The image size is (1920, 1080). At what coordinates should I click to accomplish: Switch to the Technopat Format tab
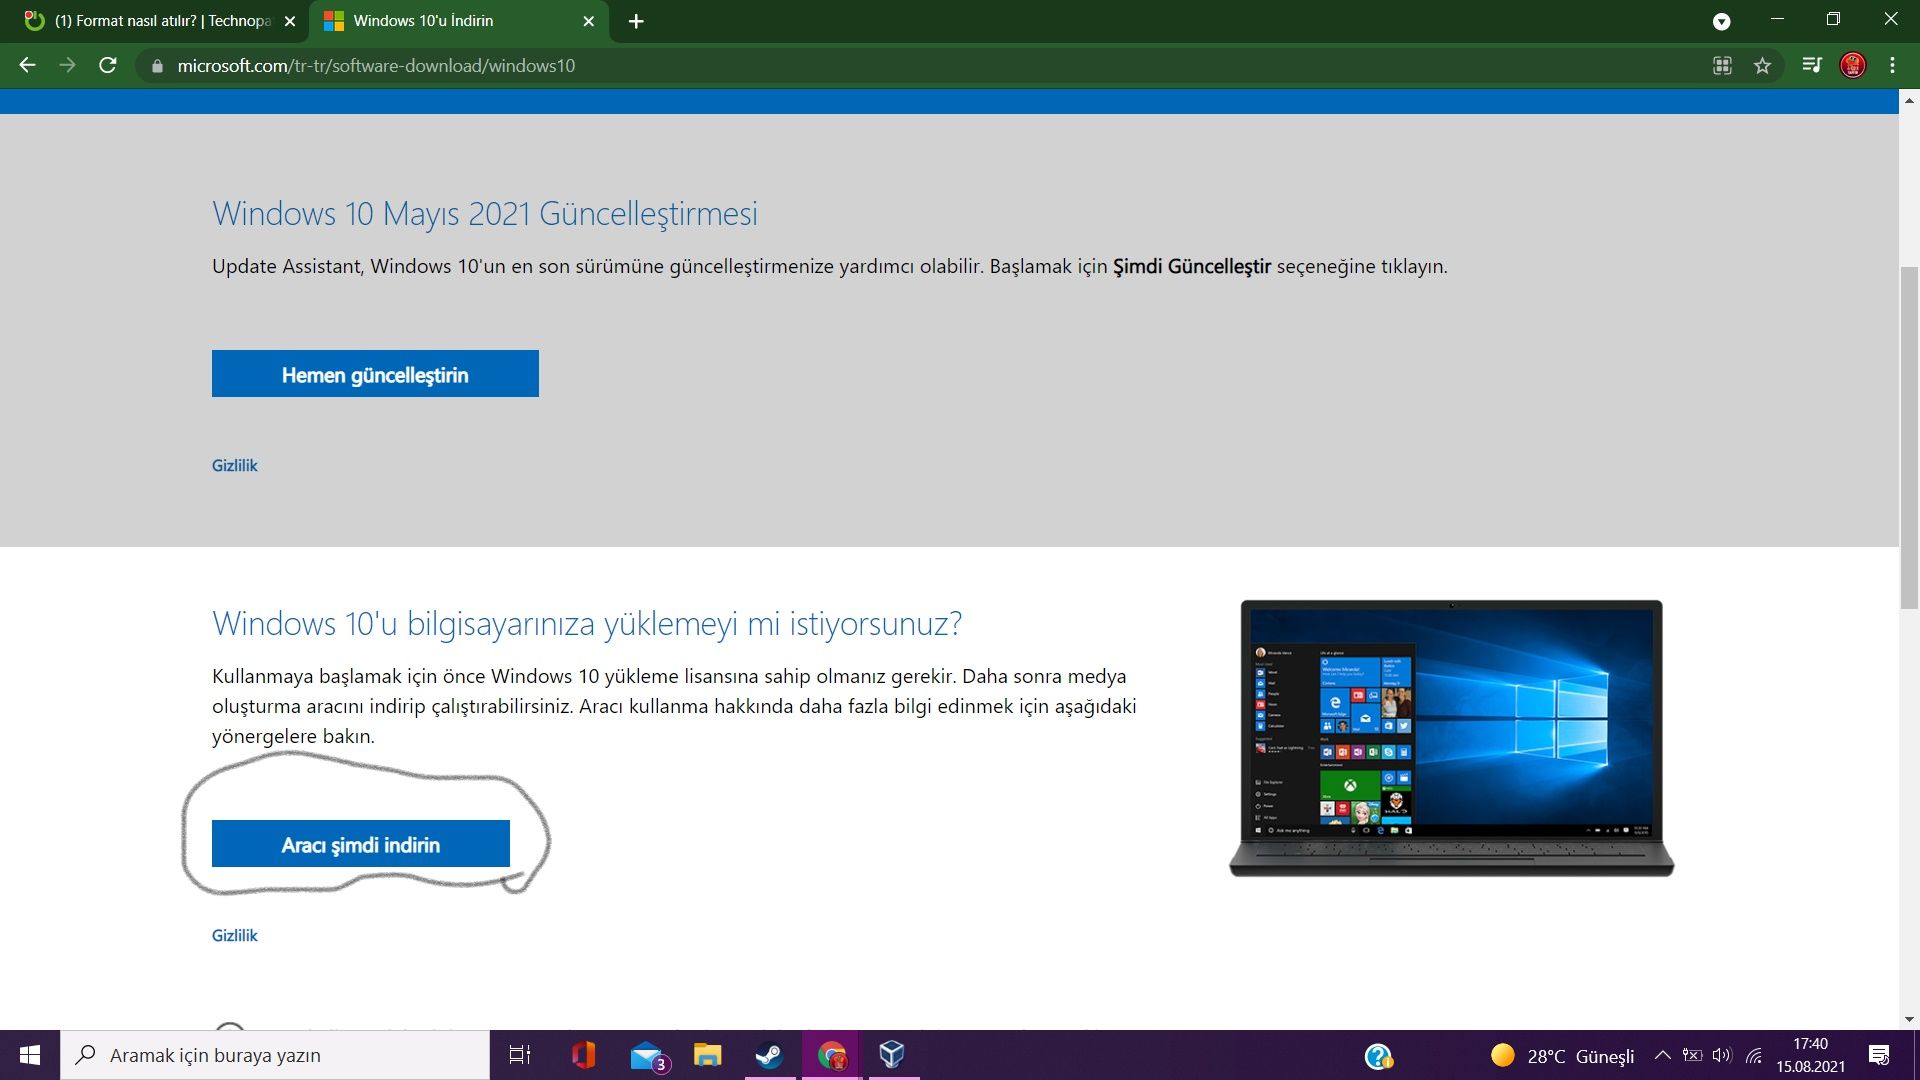pos(160,21)
